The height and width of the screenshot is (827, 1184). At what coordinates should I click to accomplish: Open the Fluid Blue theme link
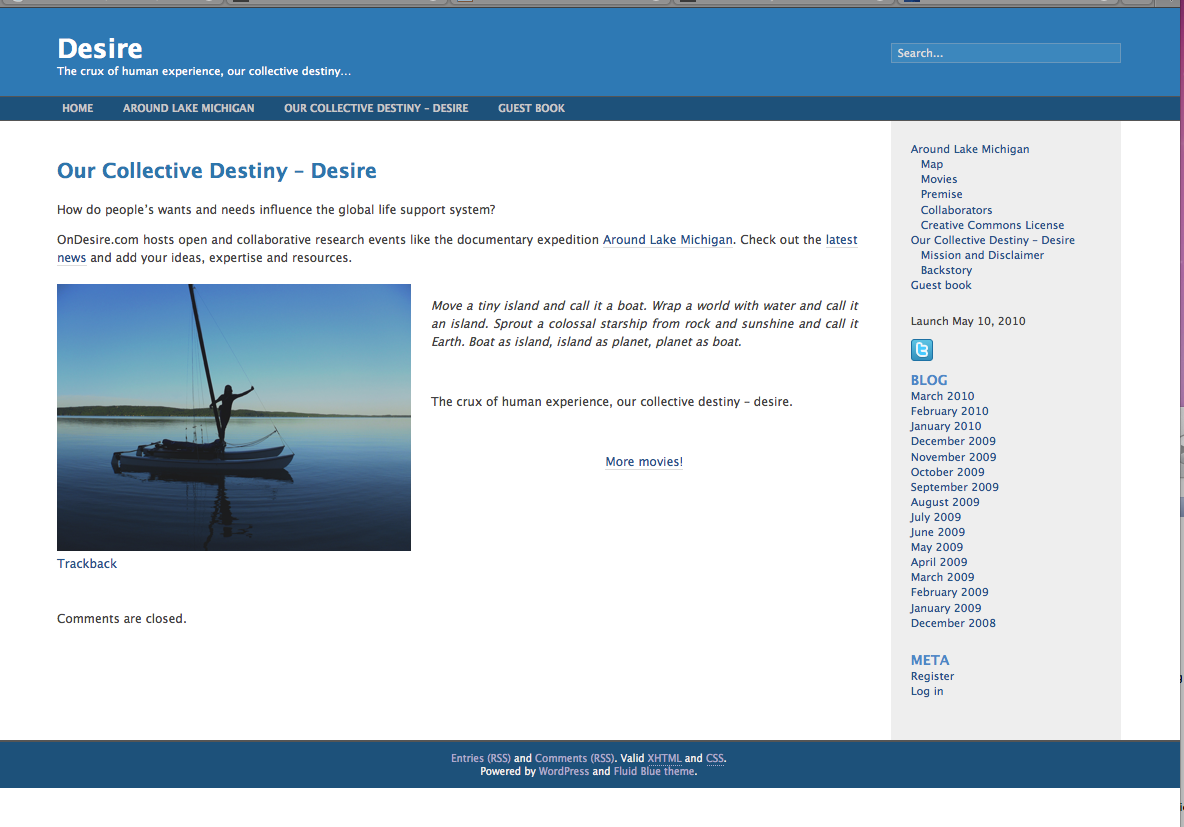[654, 771]
